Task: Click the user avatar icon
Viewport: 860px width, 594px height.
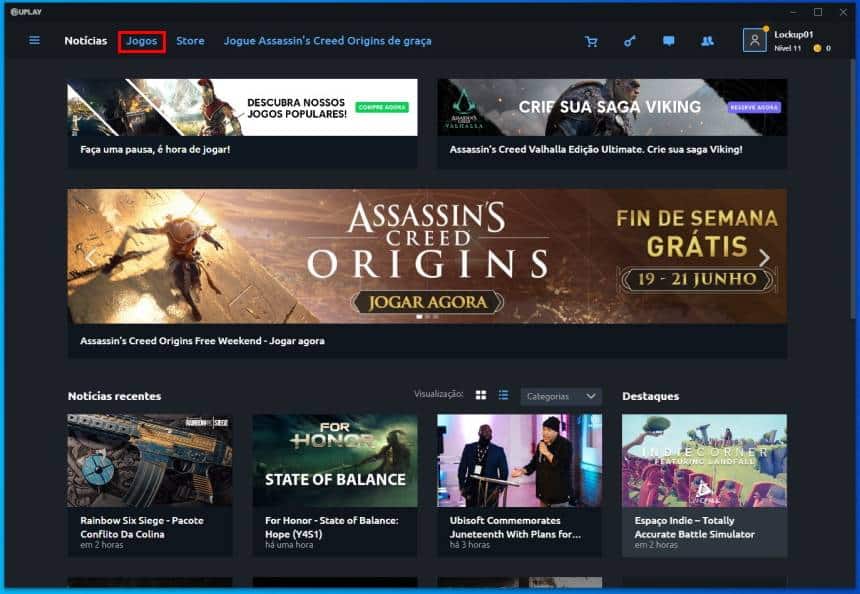Action: (x=755, y=40)
